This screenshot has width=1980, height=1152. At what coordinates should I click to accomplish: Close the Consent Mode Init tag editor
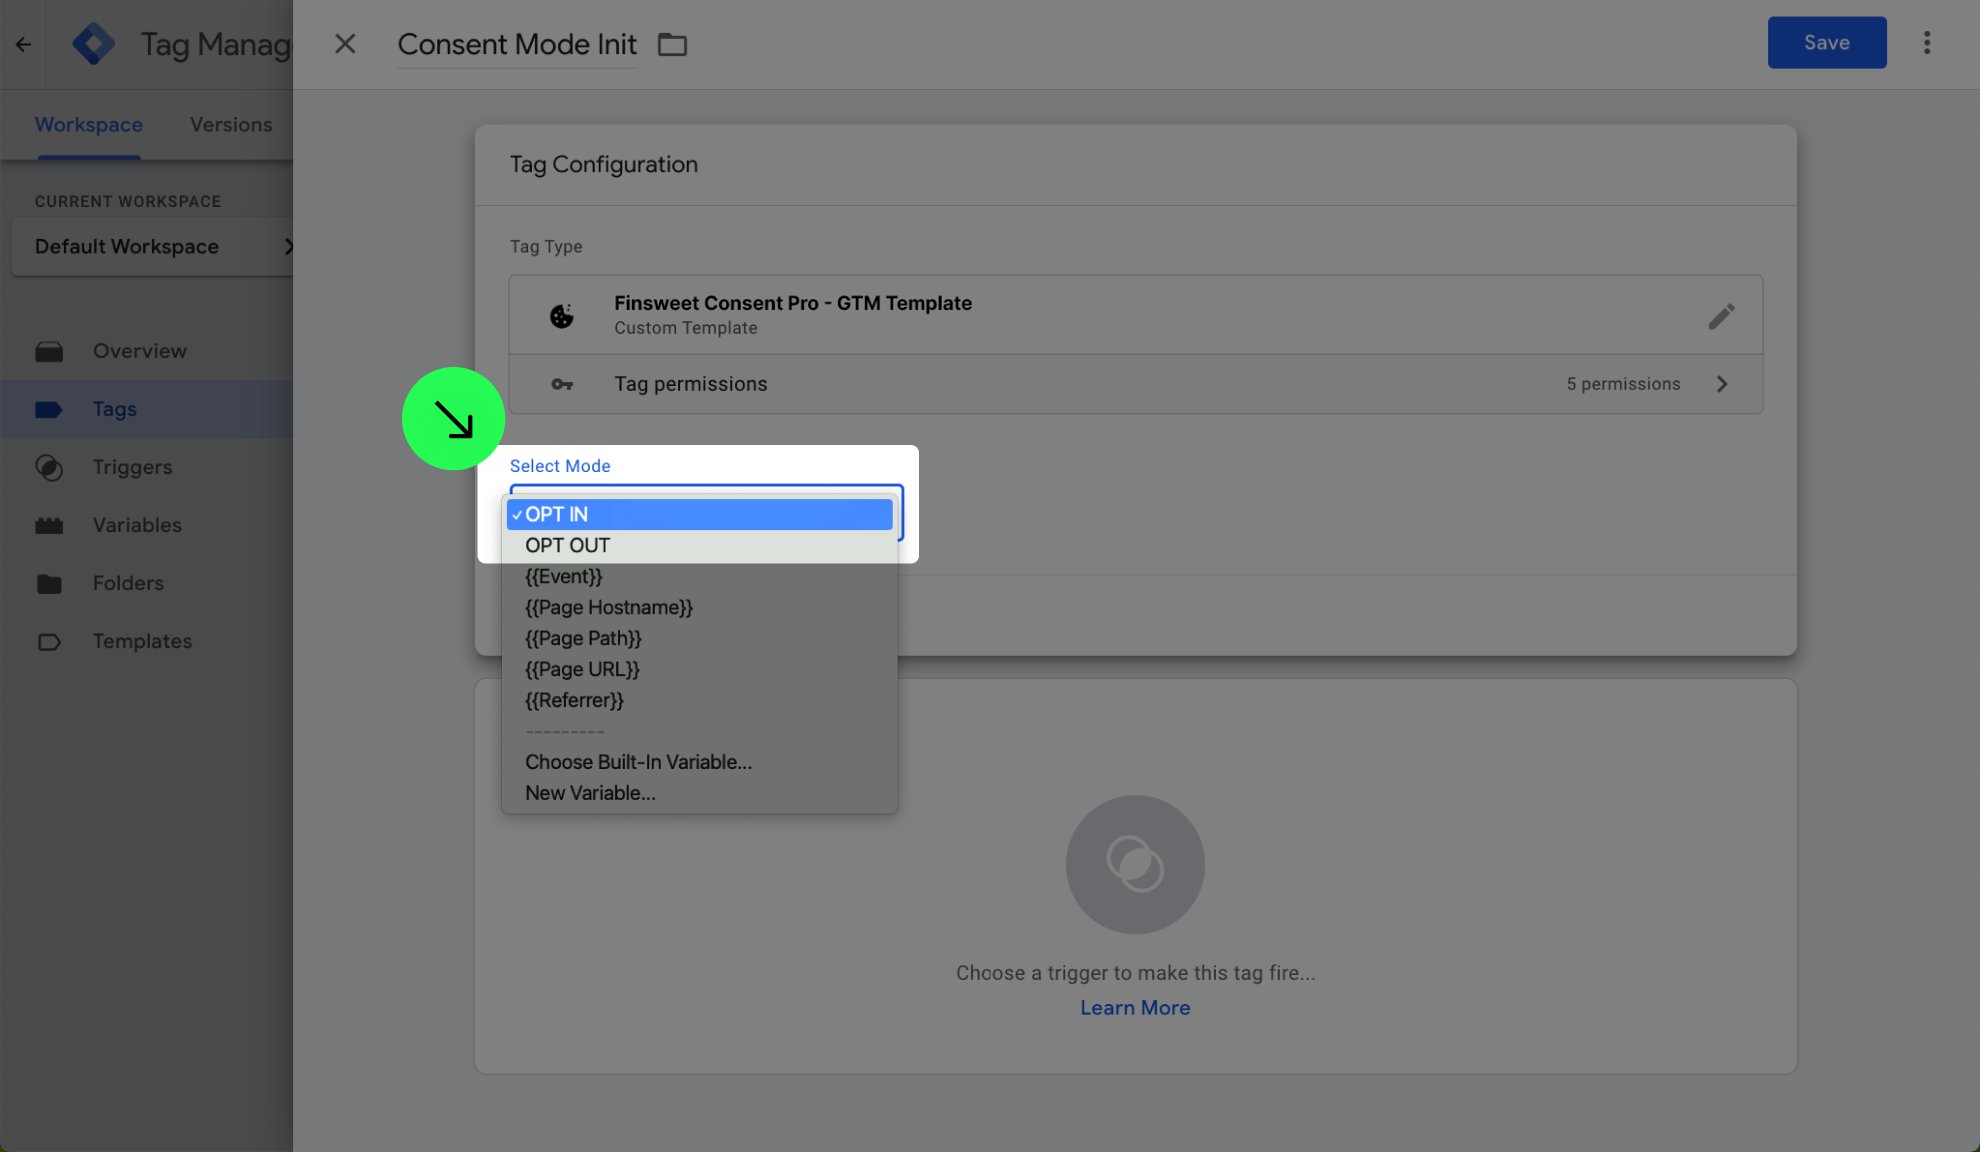(x=345, y=44)
